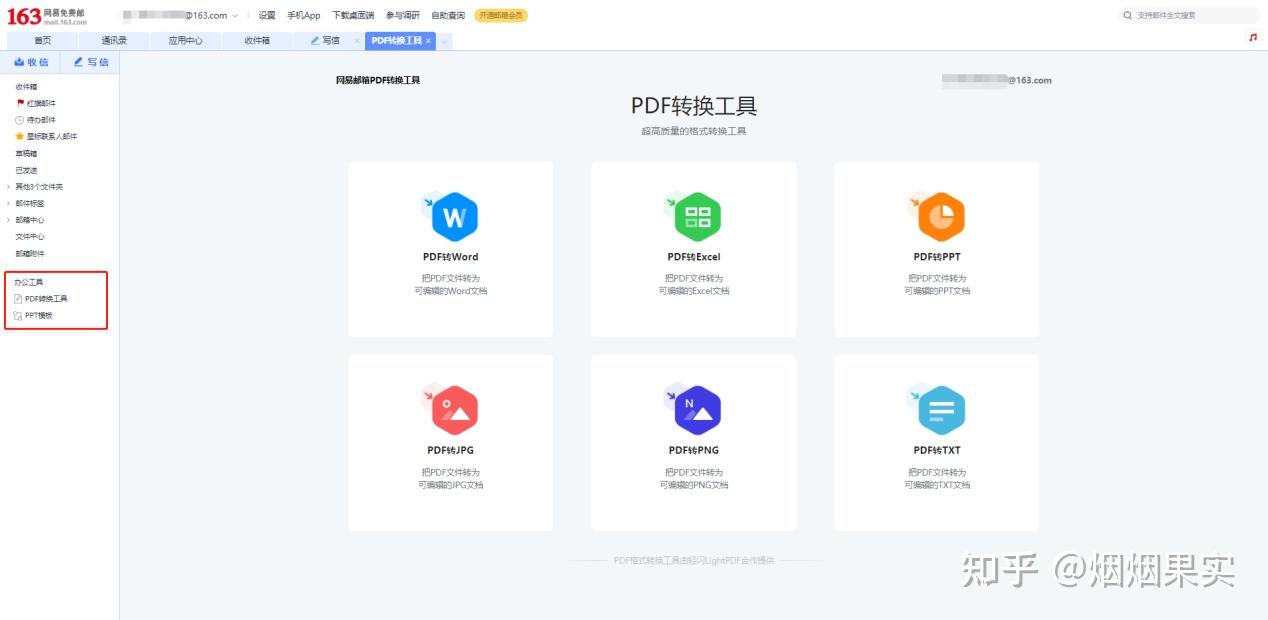This screenshot has width=1268, height=620.
Task: Expand 邮箱中心 section
Action: 9,220
